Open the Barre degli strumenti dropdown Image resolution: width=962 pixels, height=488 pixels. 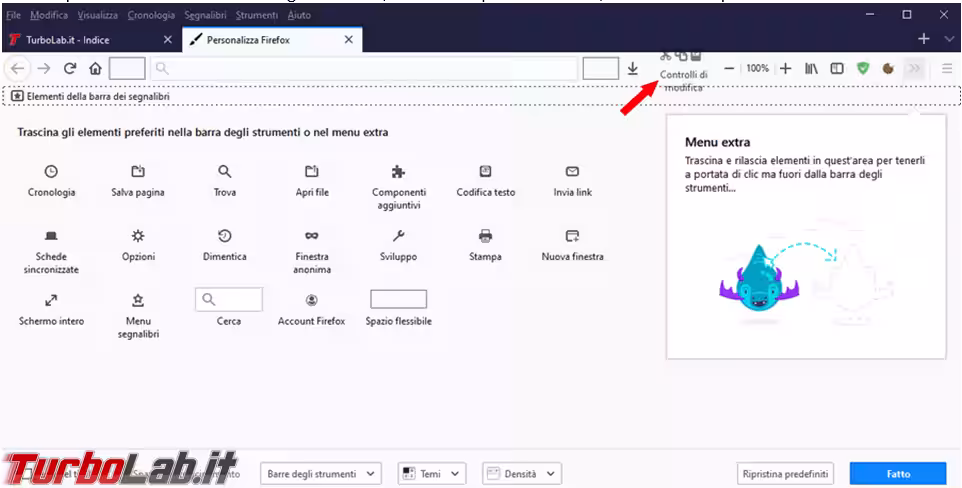(x=321, y=473)
